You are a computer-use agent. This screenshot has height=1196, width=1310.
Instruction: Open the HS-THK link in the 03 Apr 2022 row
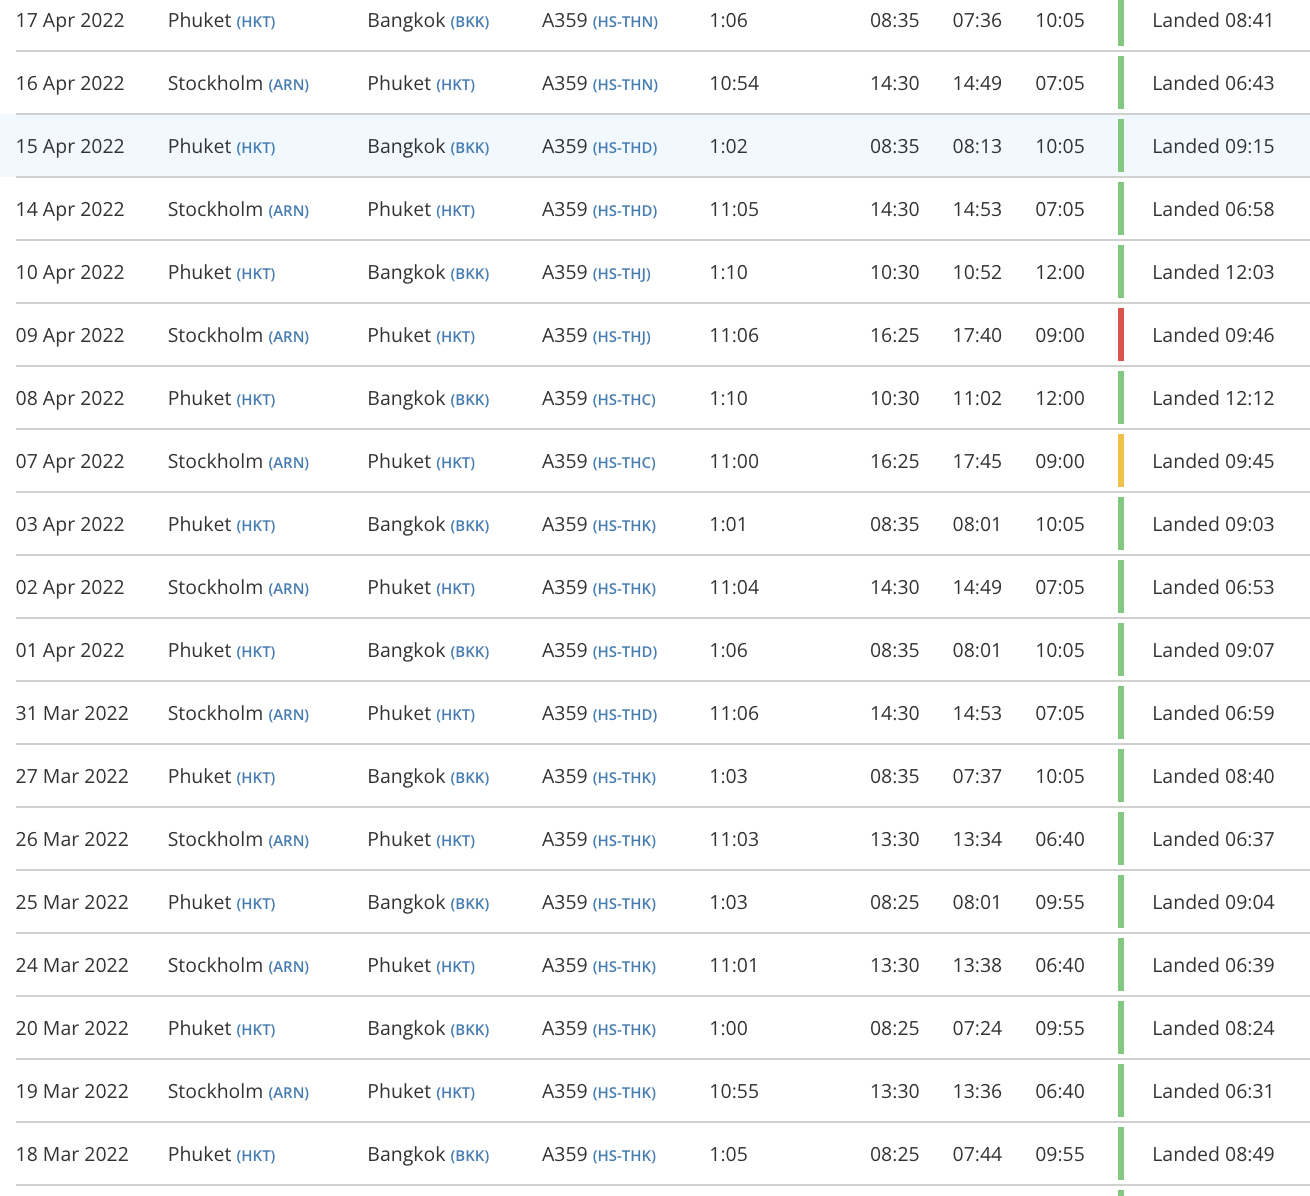tap(624, 526)
